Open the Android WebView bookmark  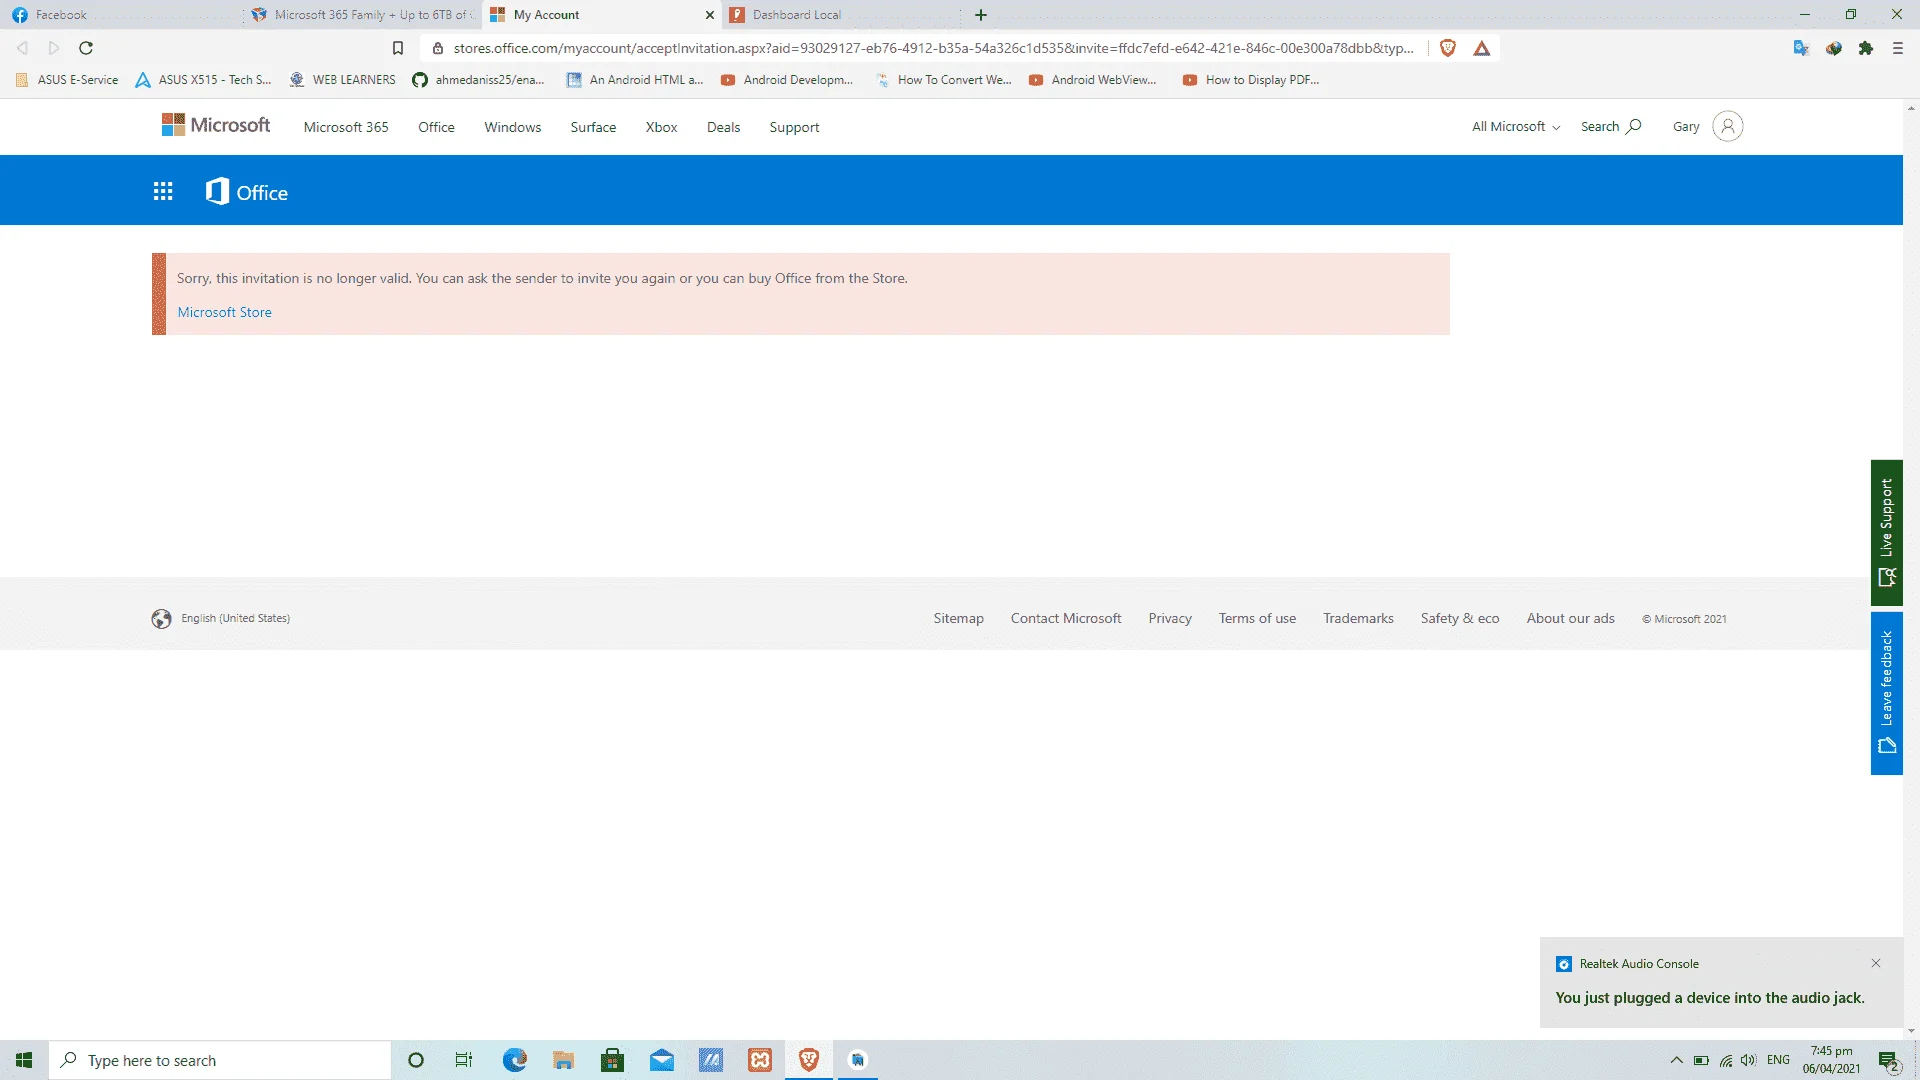click(1093, 80)
